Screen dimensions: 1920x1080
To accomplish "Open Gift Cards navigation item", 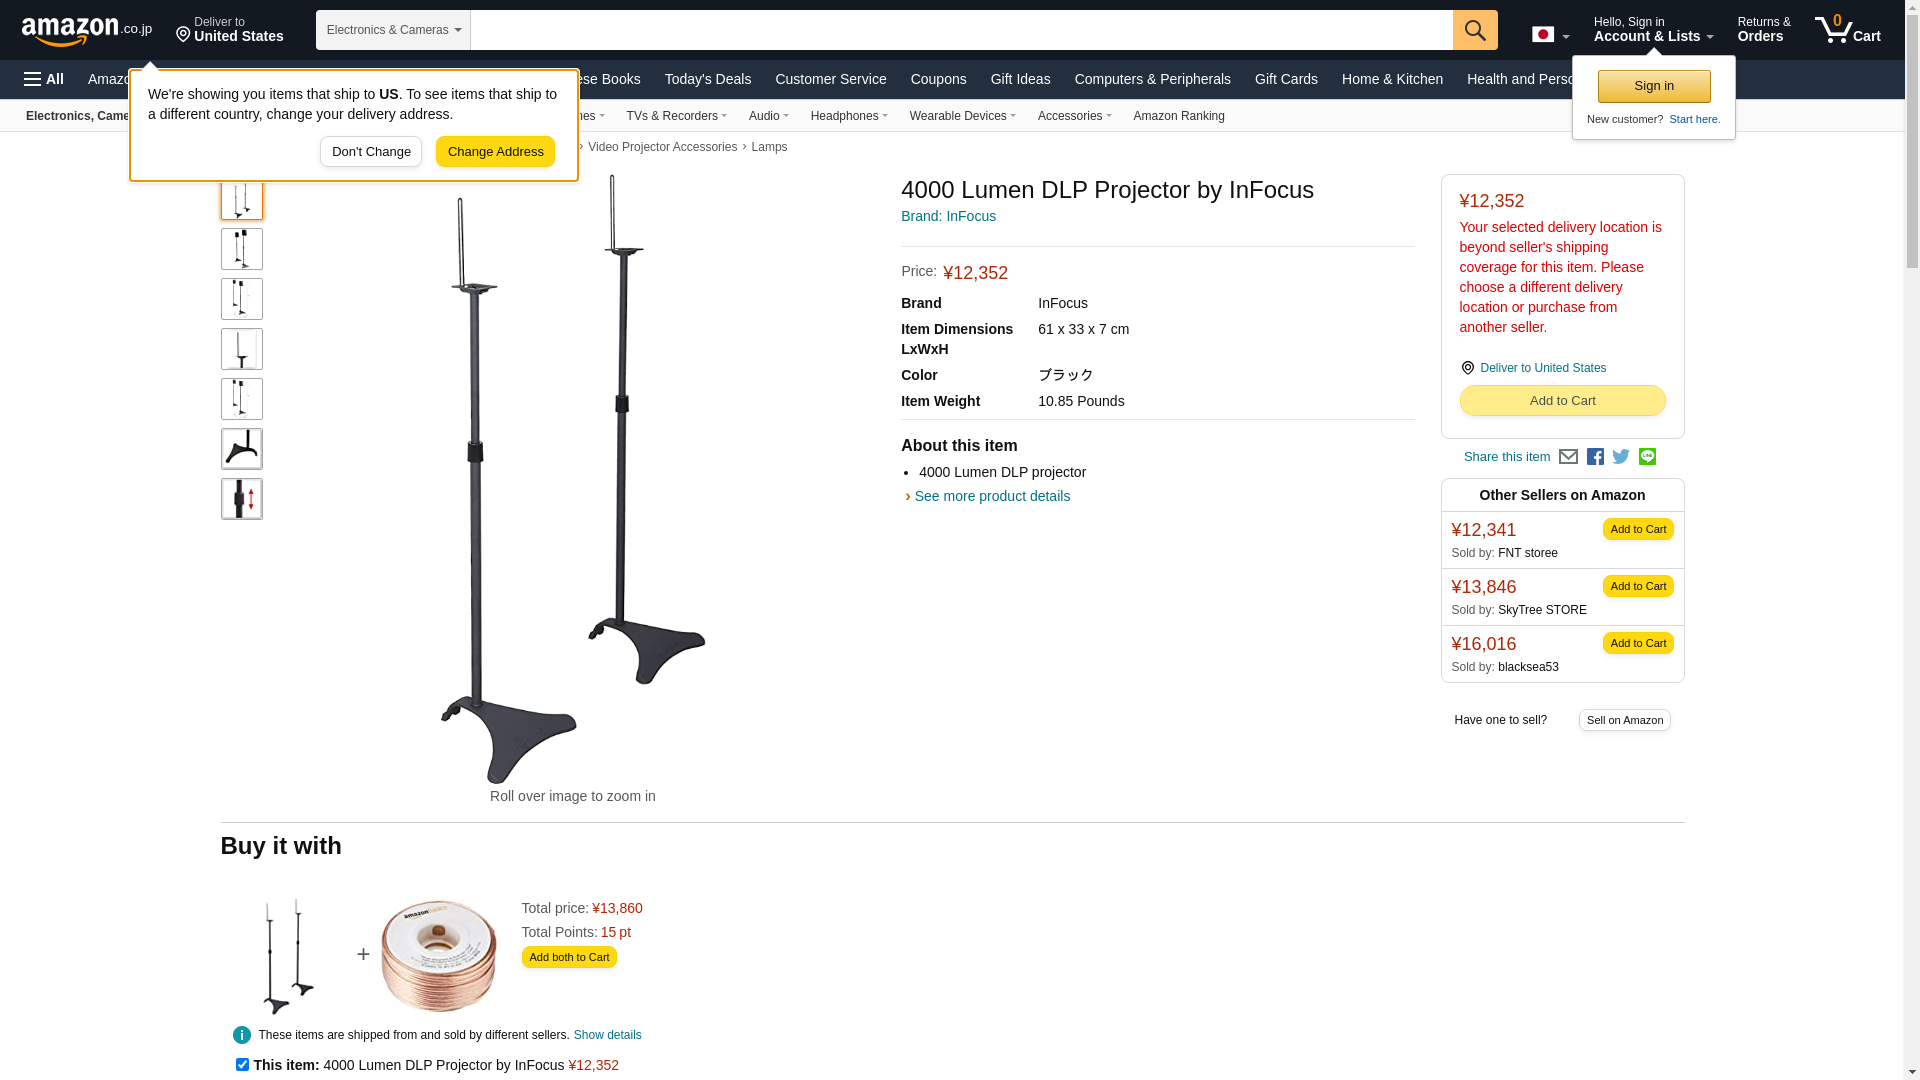I will [1286, 79].
